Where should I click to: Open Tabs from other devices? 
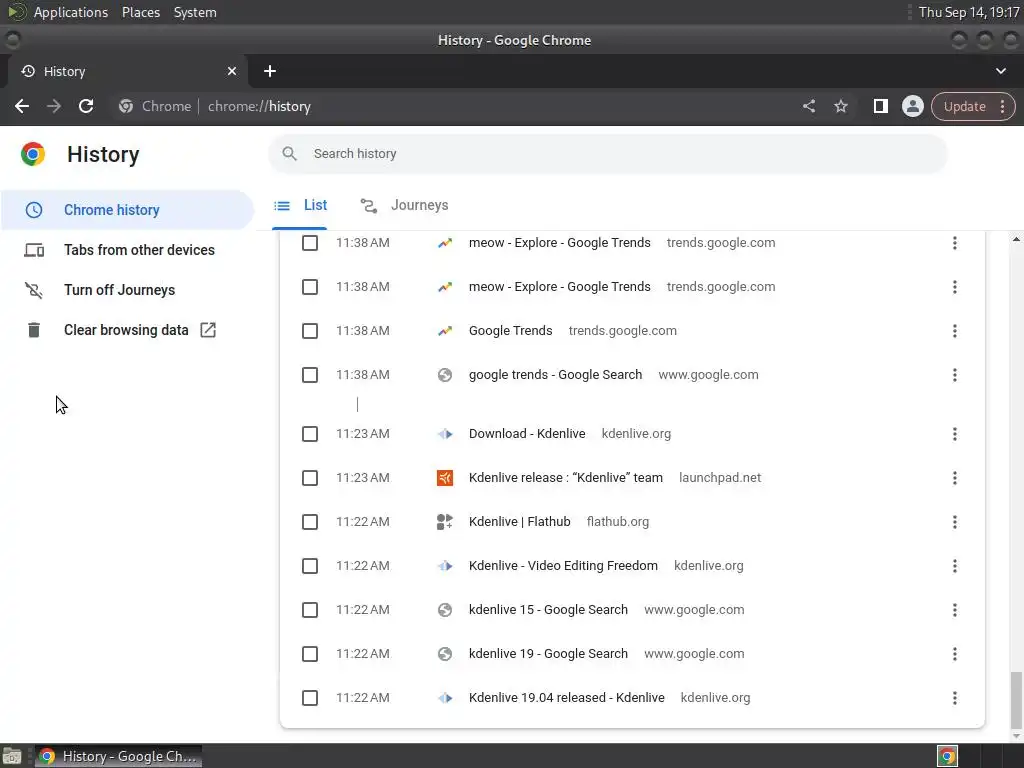[x=127, y=250]
